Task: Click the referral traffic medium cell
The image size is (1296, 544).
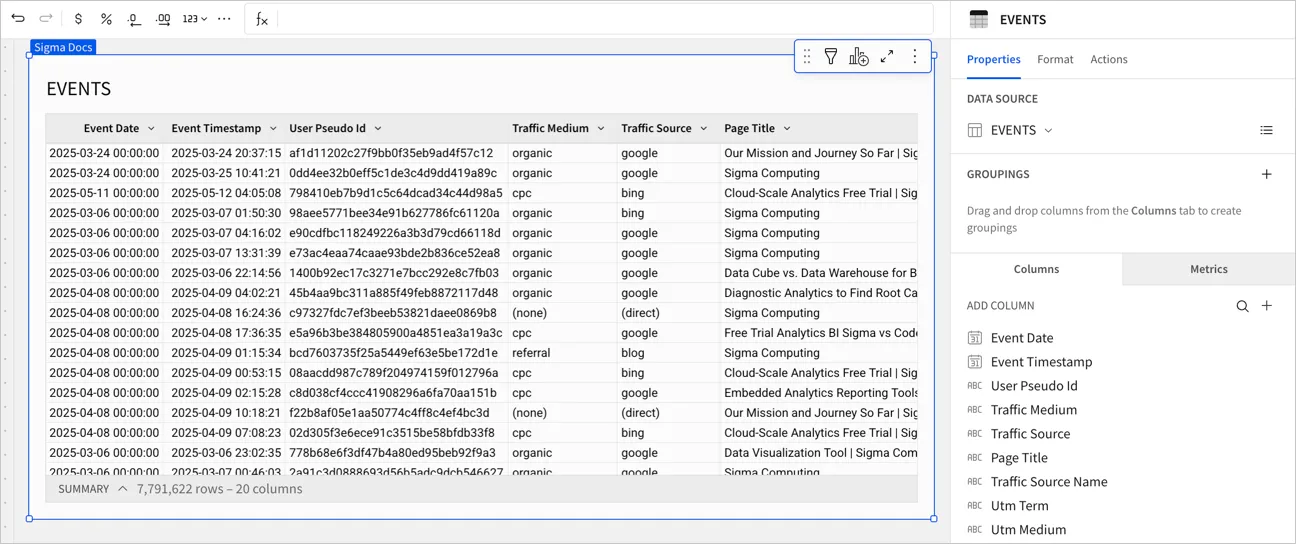Action: pyautogui.click(x=563, y=353)
